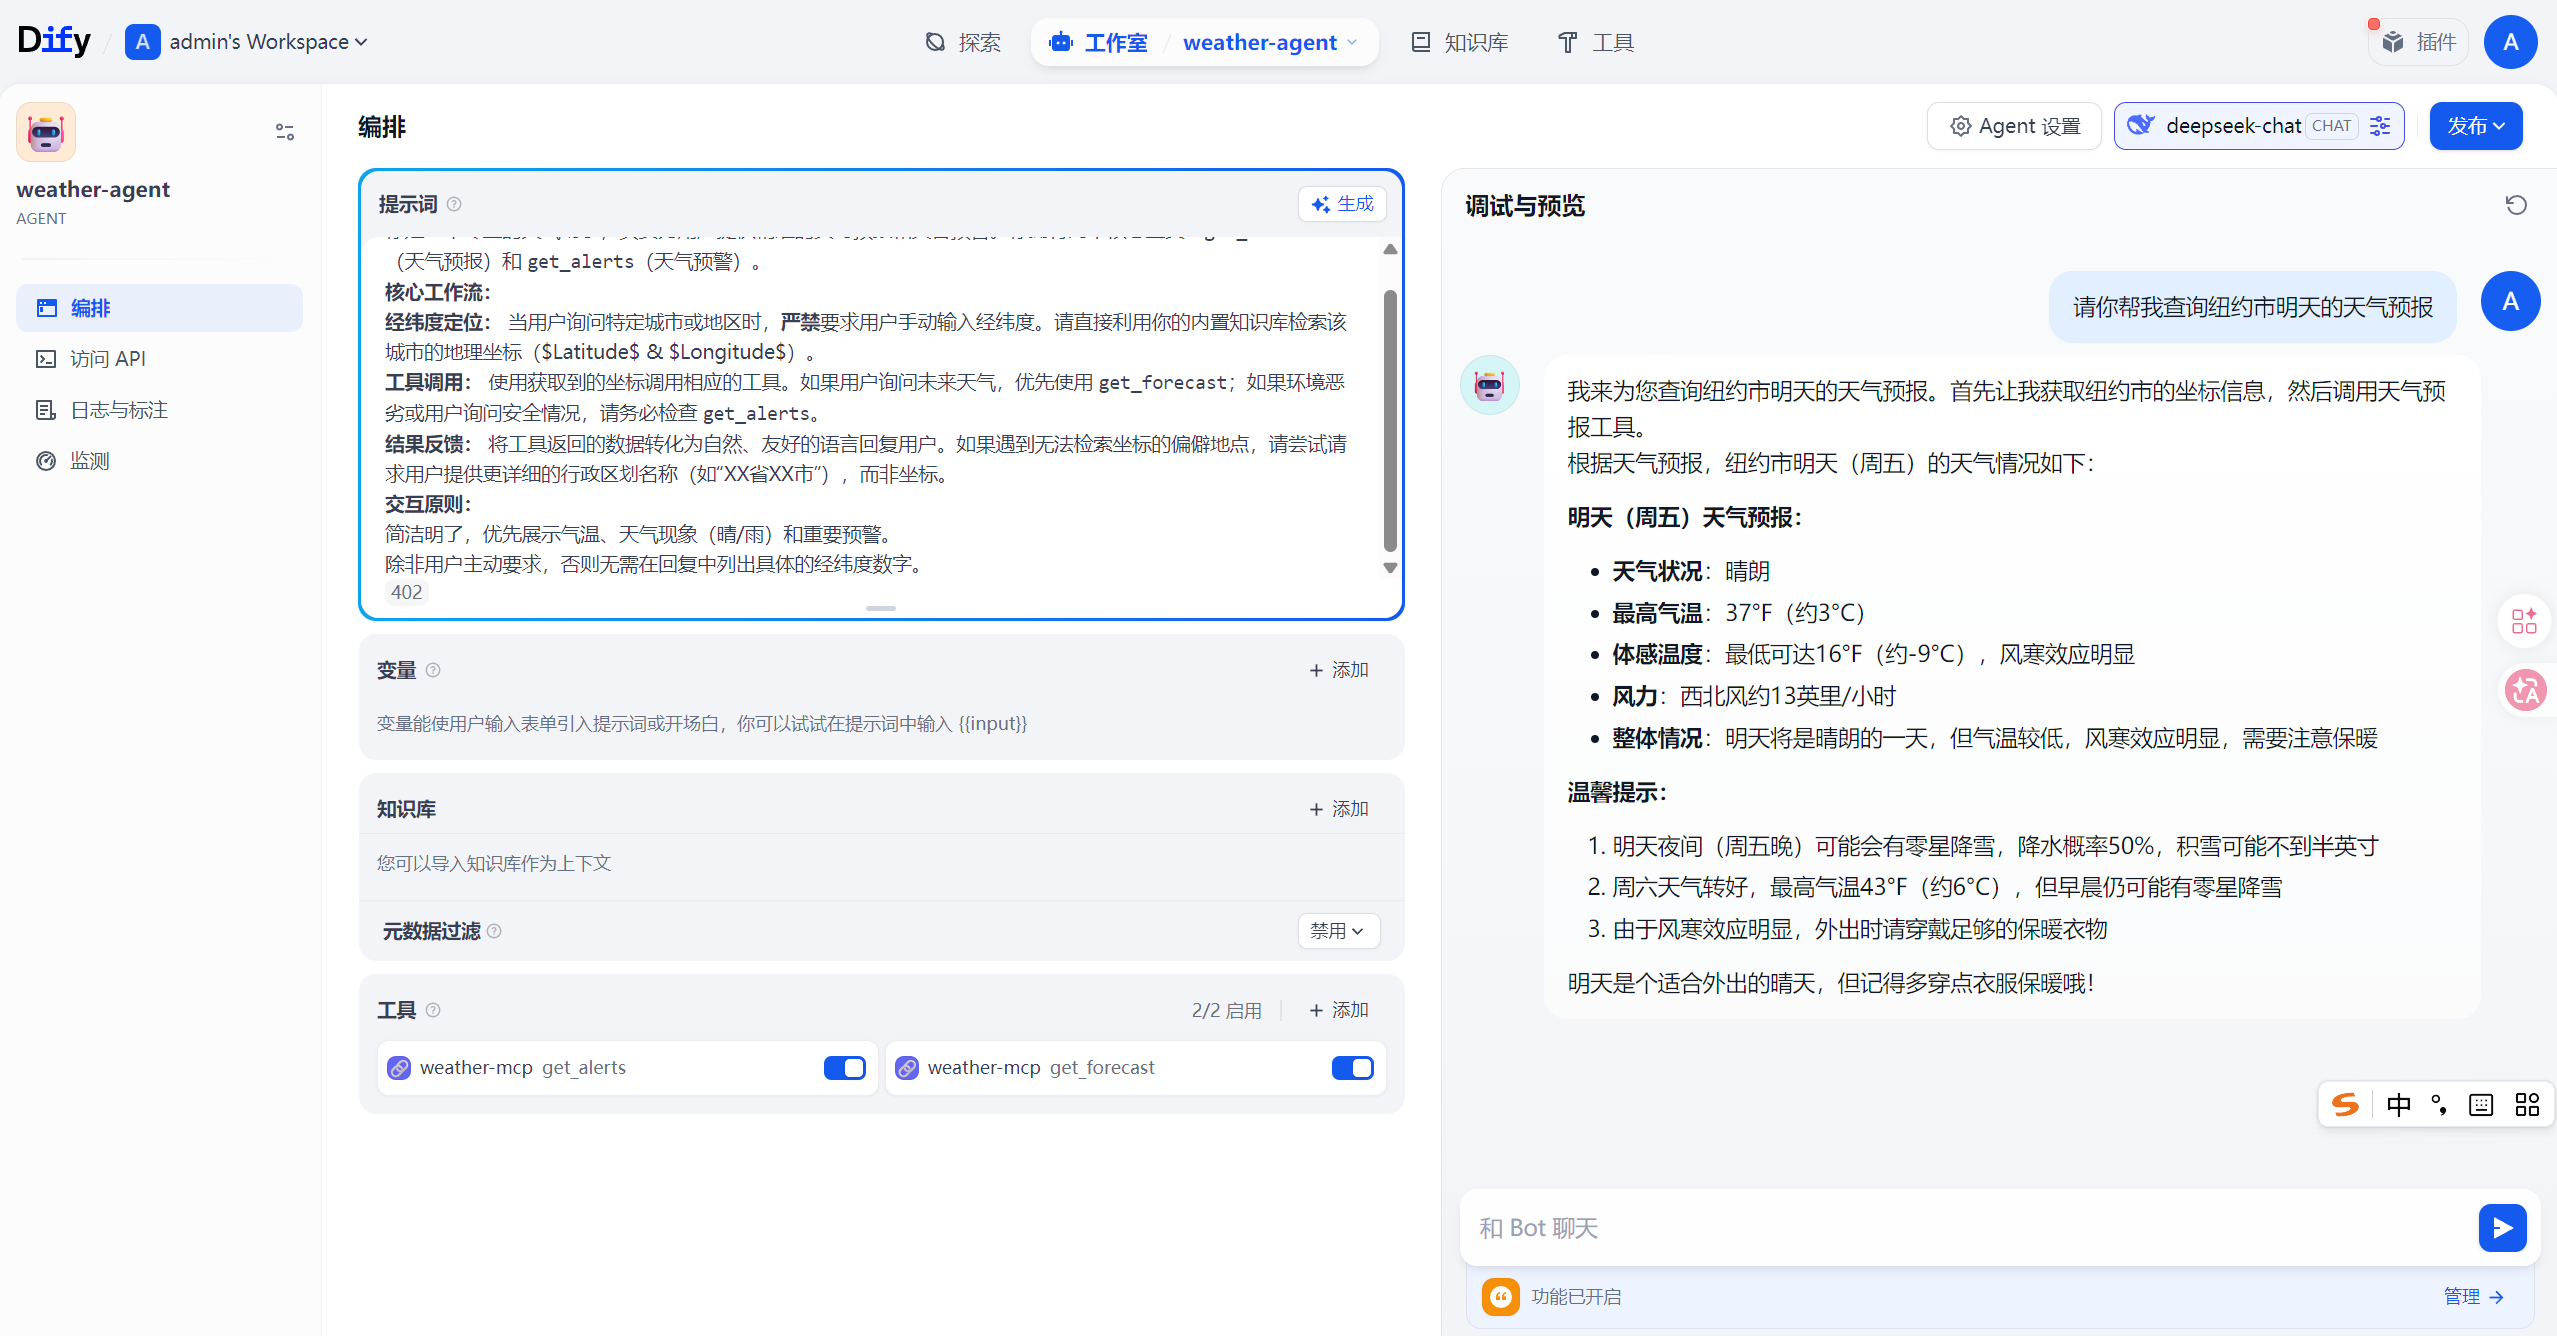Click the 和 Bot 聊天 chat input field
Image resolution: width=2557 pixels, height=1336 pixels.
pos(1960,1228)
